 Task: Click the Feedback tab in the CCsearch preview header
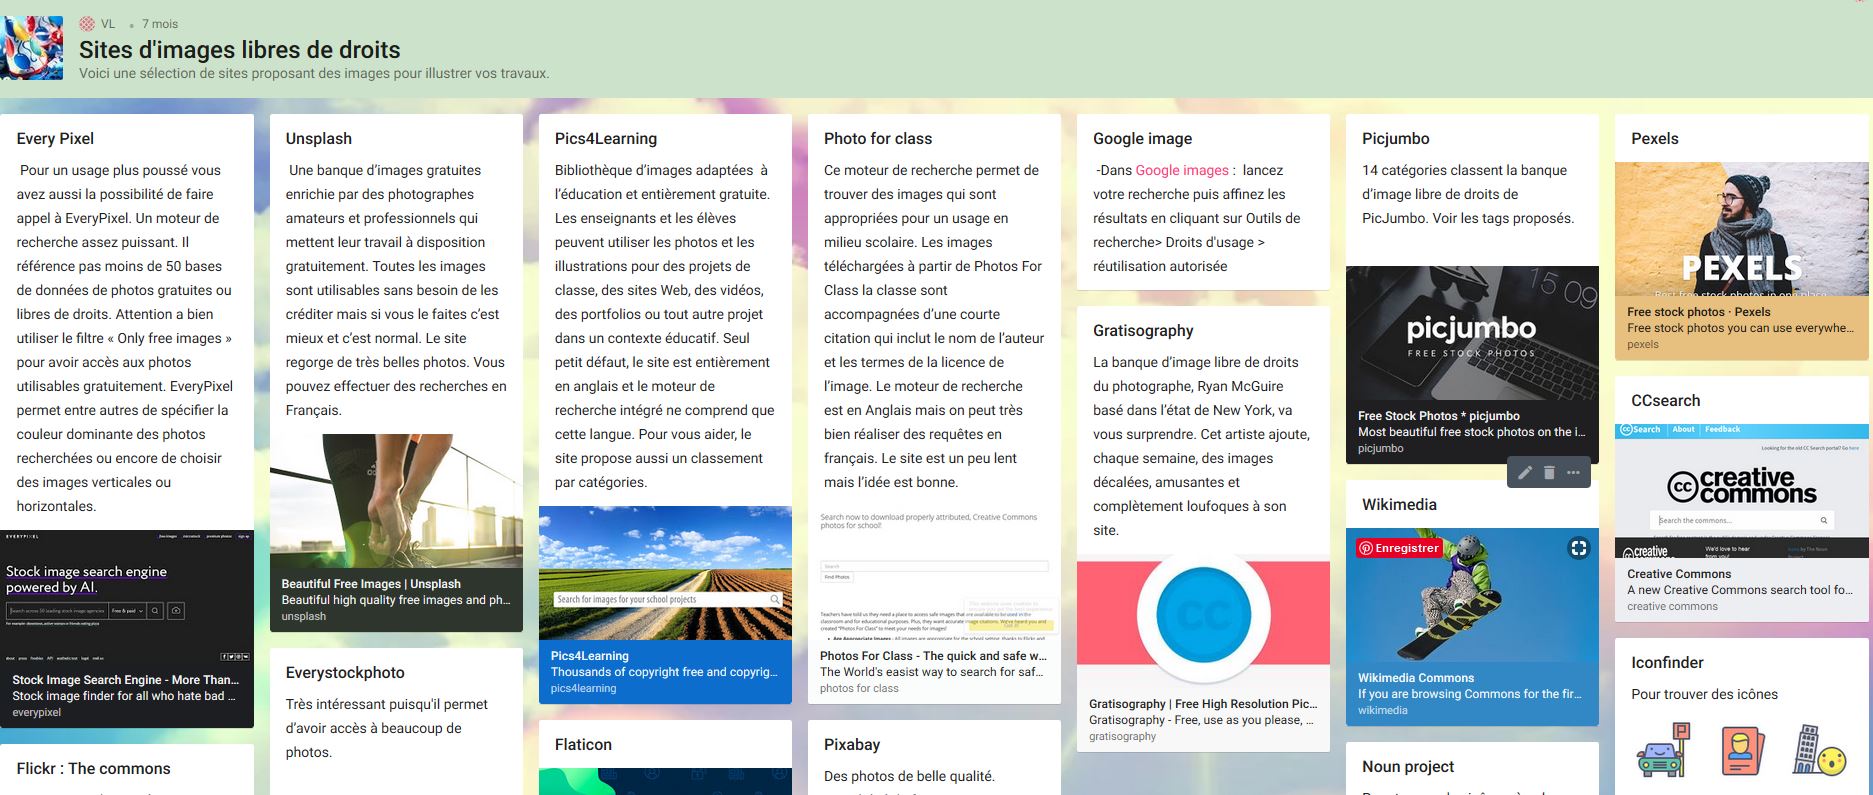point(1723,430)
